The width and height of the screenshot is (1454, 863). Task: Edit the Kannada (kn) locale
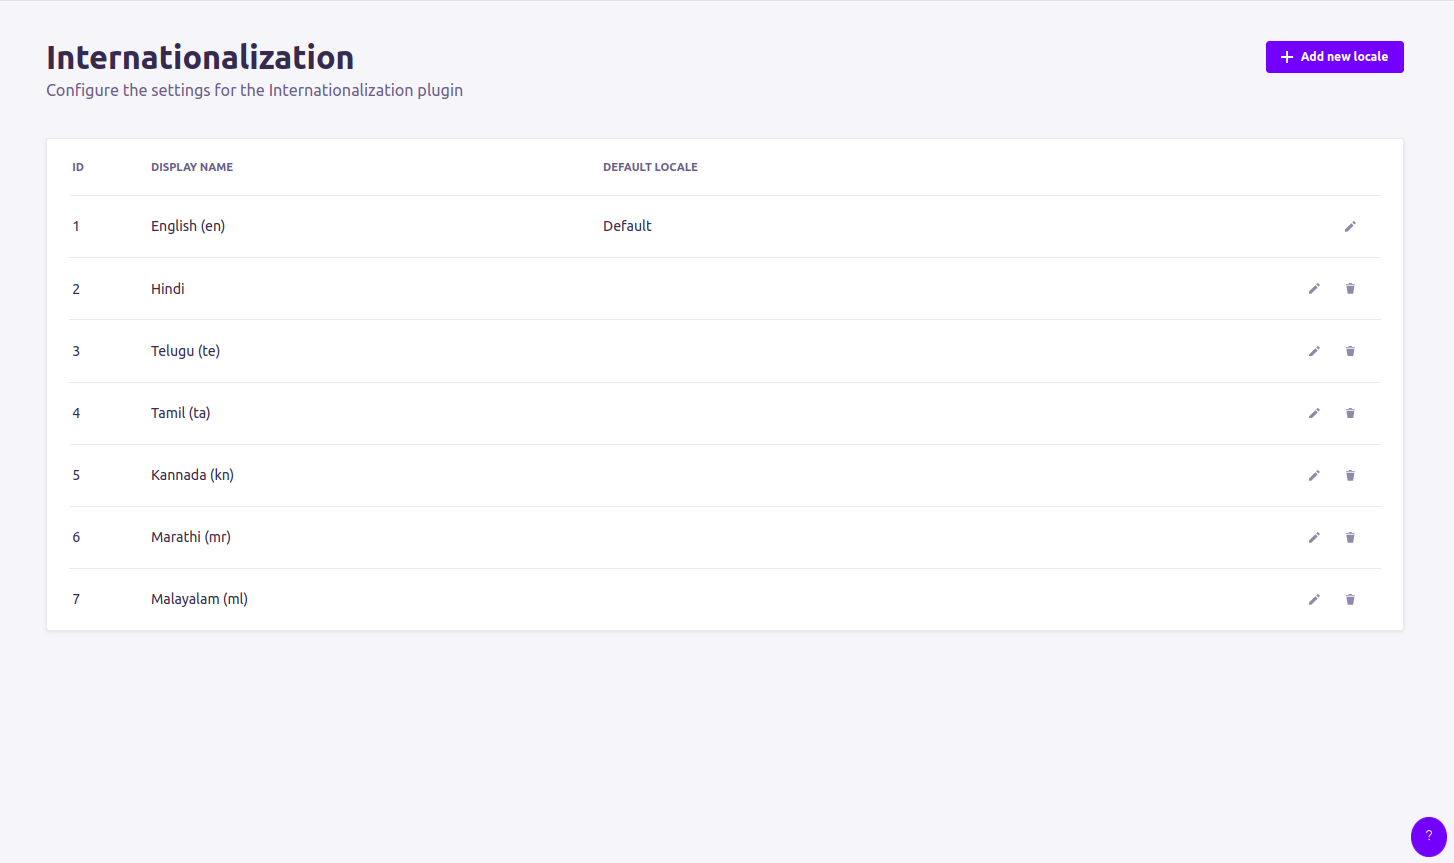click(x=1314, y=475)
